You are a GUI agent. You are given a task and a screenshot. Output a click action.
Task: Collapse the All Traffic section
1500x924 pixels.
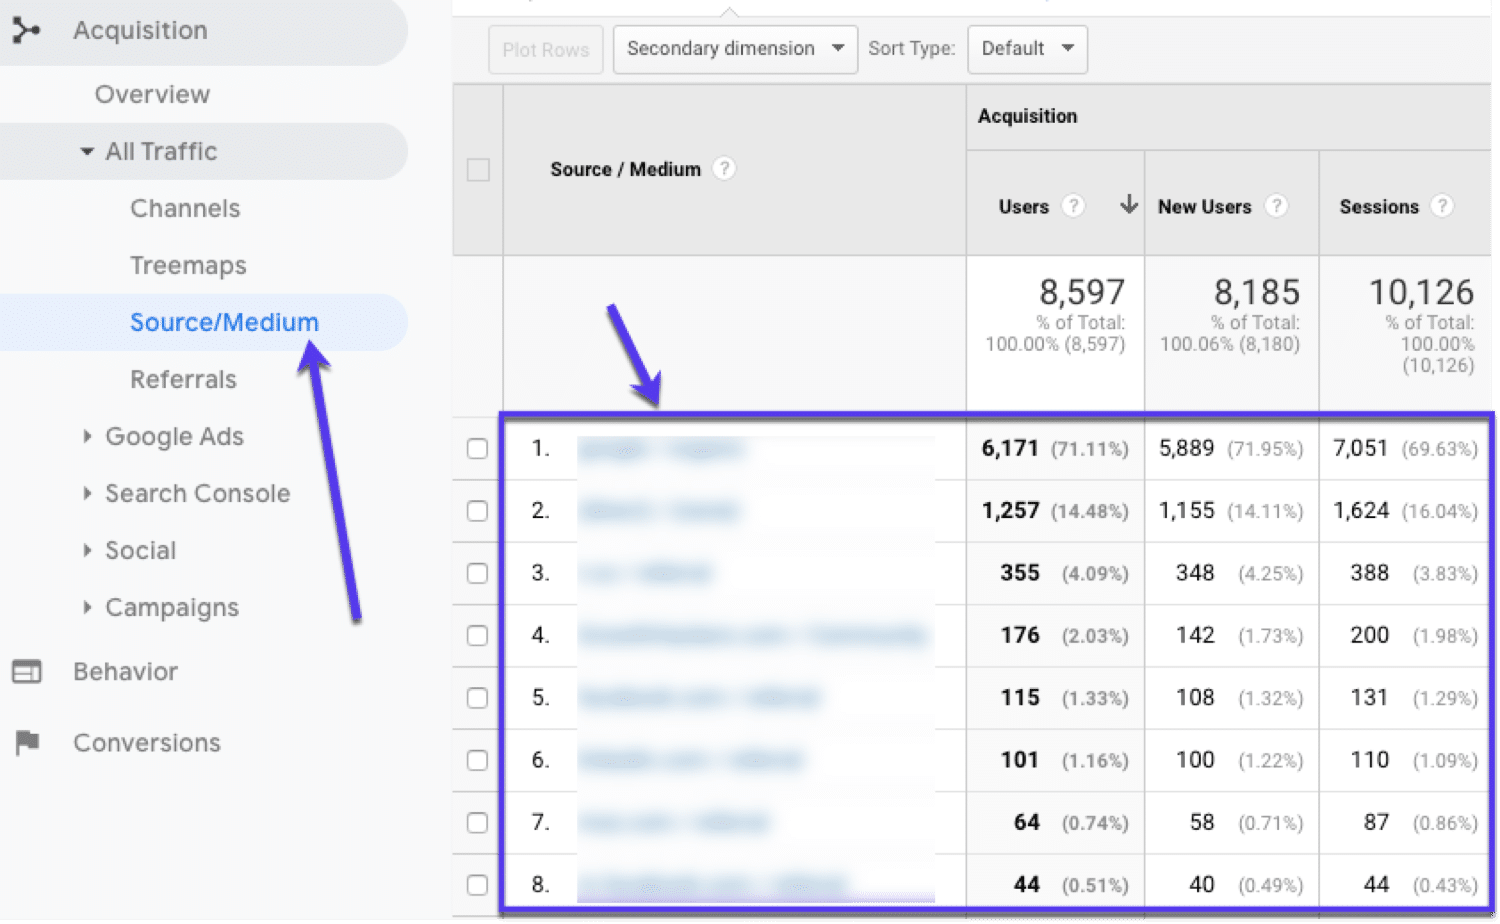pos(85,151)
